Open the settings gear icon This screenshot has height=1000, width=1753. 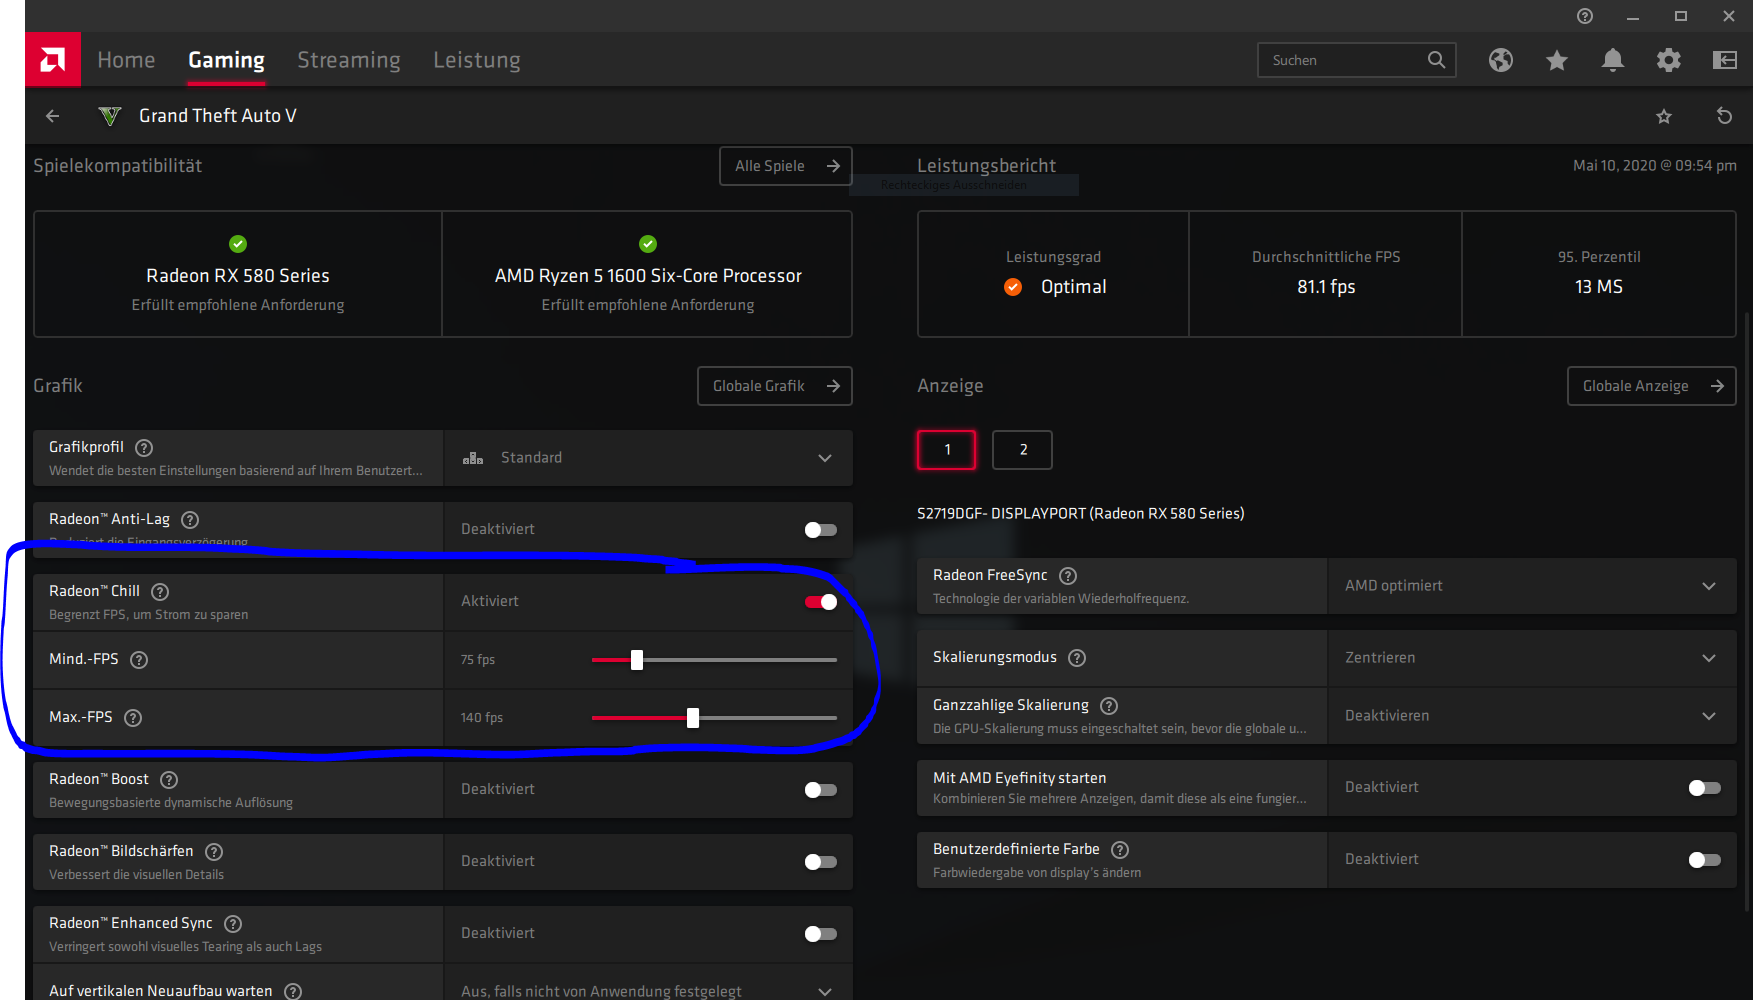pyautogui.click(x=1669, y=60)
